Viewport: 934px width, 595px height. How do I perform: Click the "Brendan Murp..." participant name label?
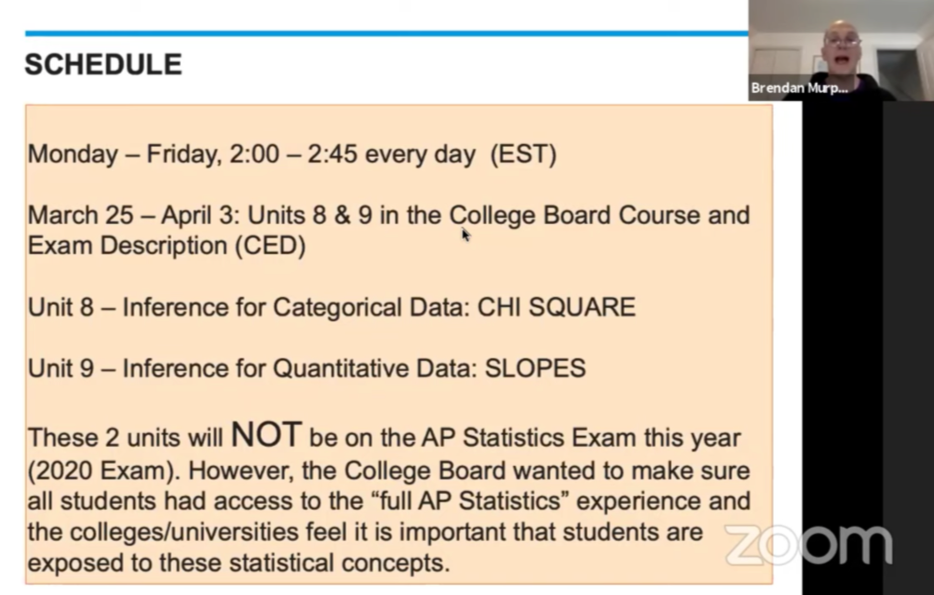tap(799, 88)
